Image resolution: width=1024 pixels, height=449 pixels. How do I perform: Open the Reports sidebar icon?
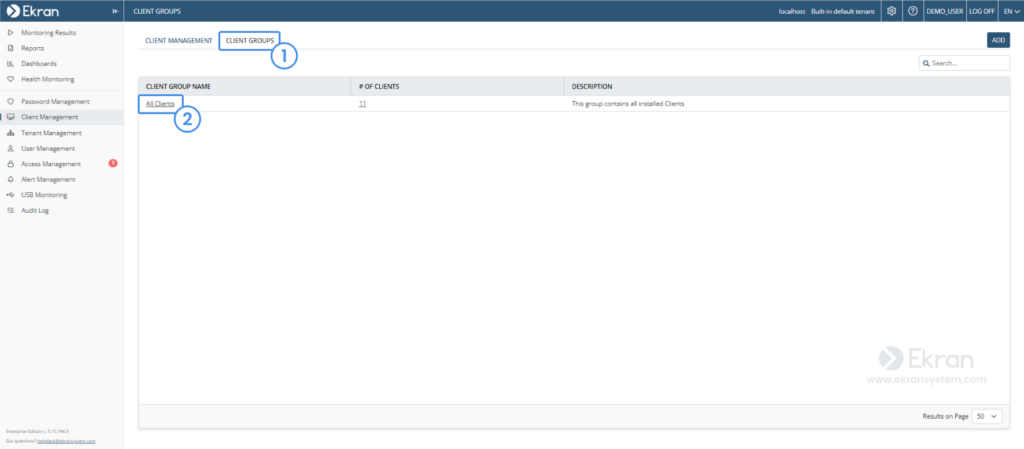(10, 48)
